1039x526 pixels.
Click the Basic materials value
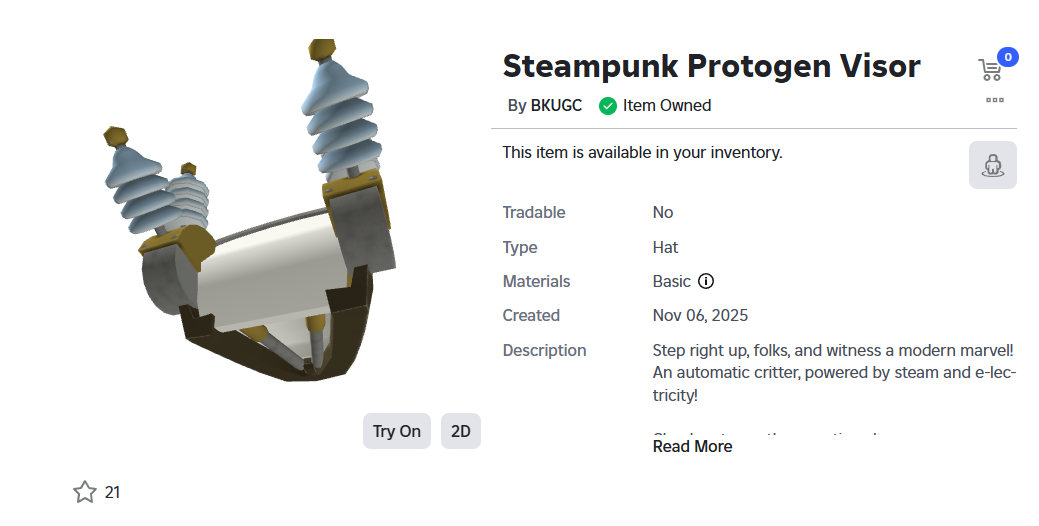[671, 281]
